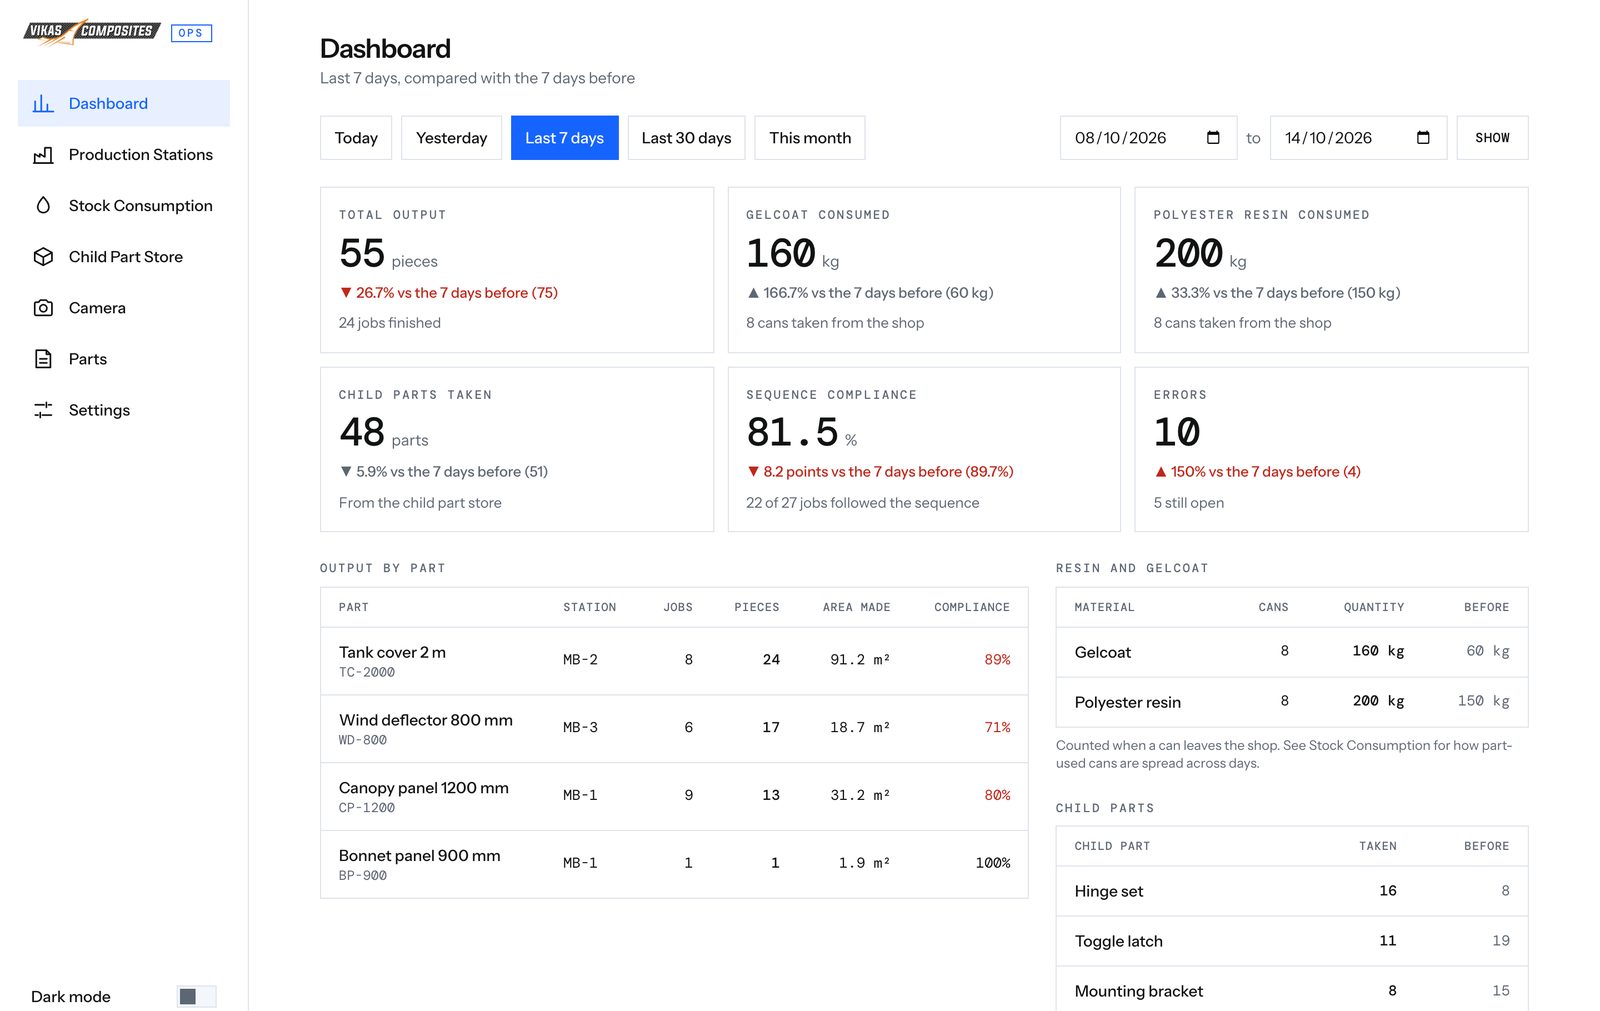Click Bonnet panel 900 mm part name
Viewport: 1600px width, 1011px height.
coord(420,856)
